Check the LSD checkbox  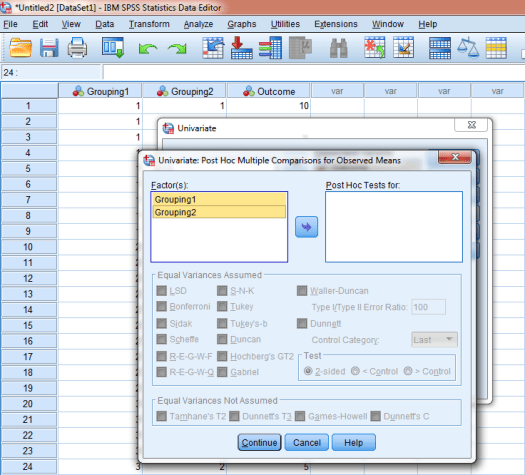point(162,291)
